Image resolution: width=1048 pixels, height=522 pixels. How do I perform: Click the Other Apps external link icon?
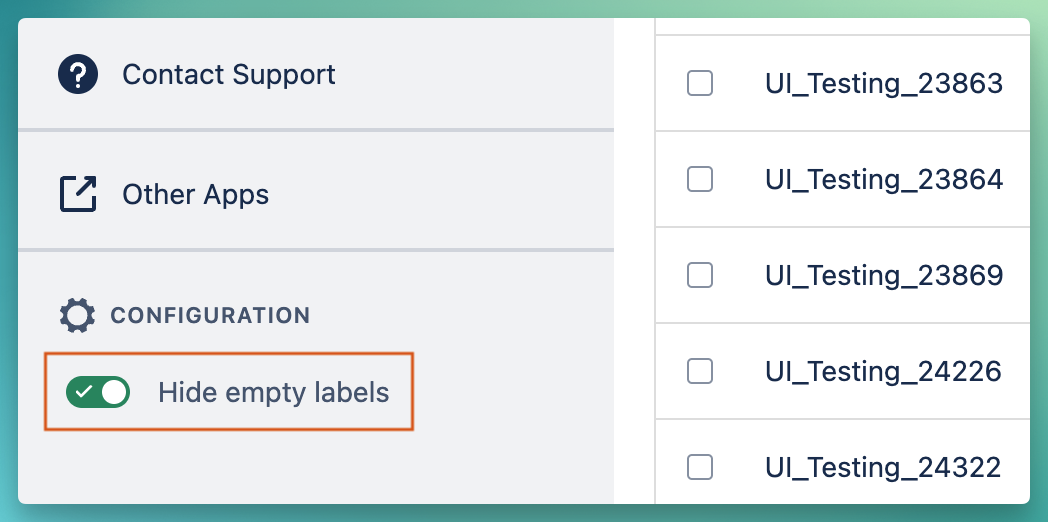(x=78, y=194)
